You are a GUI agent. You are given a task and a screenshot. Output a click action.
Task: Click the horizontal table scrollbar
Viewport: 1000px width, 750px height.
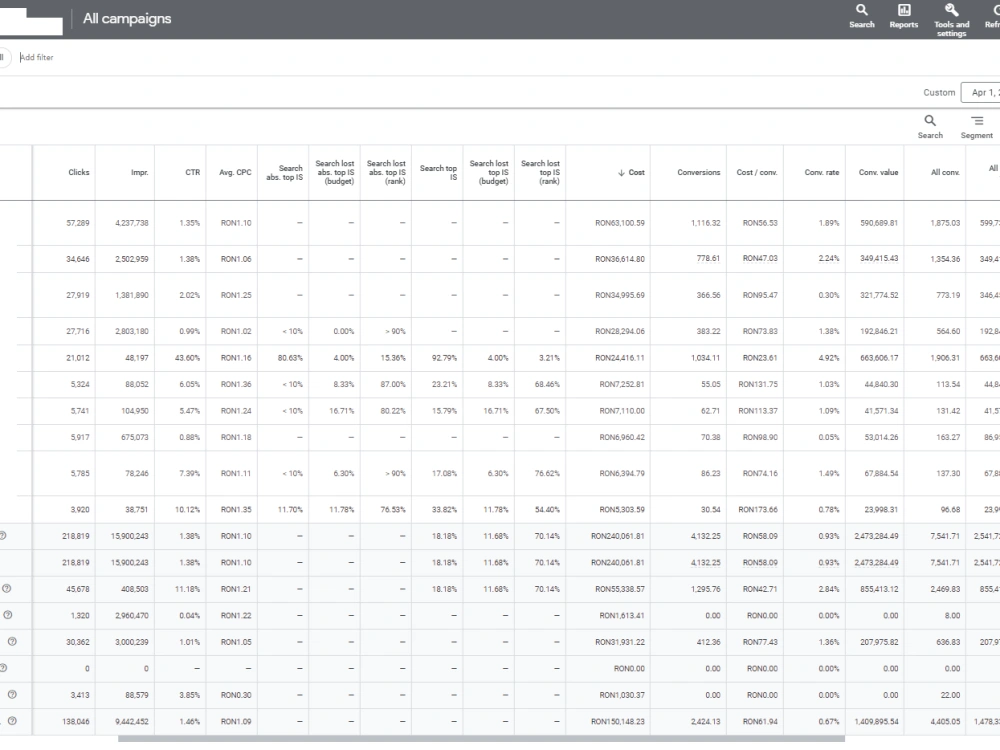click(482, 739)
